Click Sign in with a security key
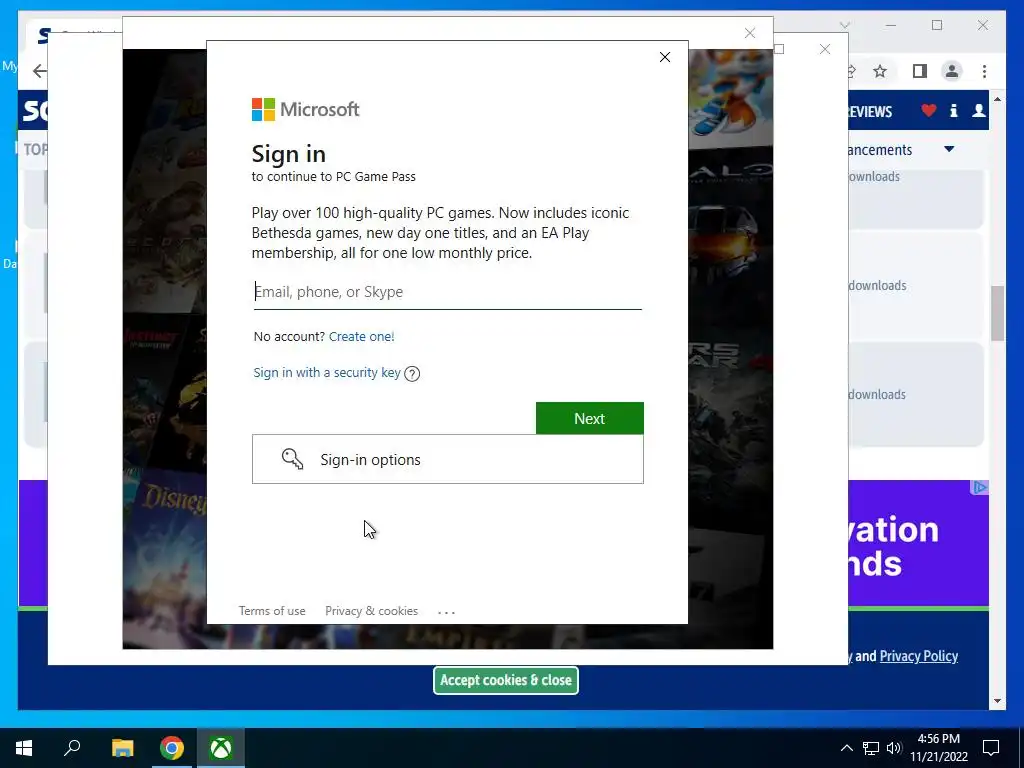The width and height of the screenshot is (1024, 768). tap(327, 372)
